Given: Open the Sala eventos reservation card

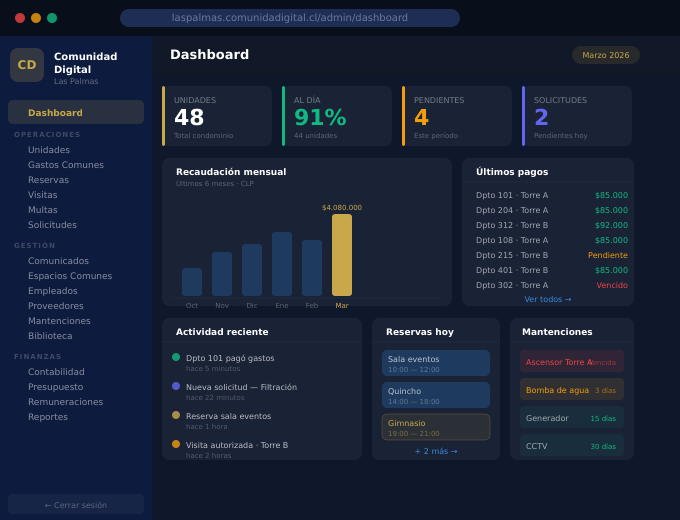Looking at the screenshot, I should pos(436,363).
